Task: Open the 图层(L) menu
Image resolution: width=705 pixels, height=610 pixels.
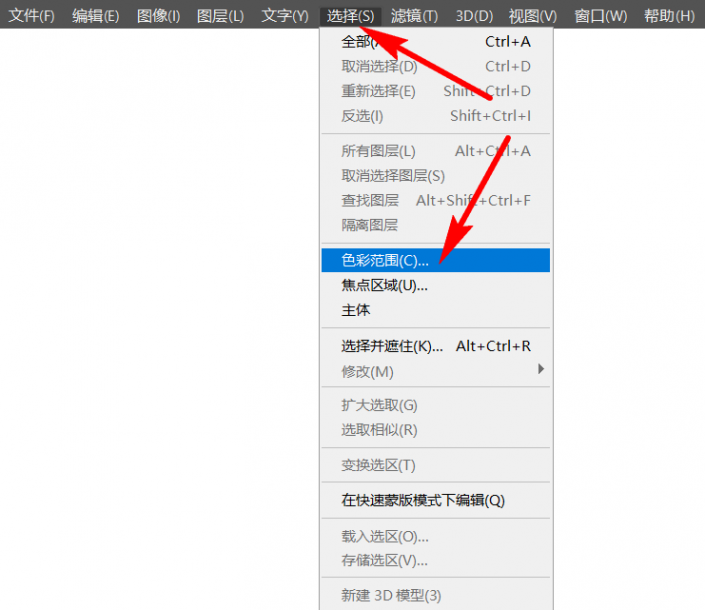Action: [x=220, y=16]
